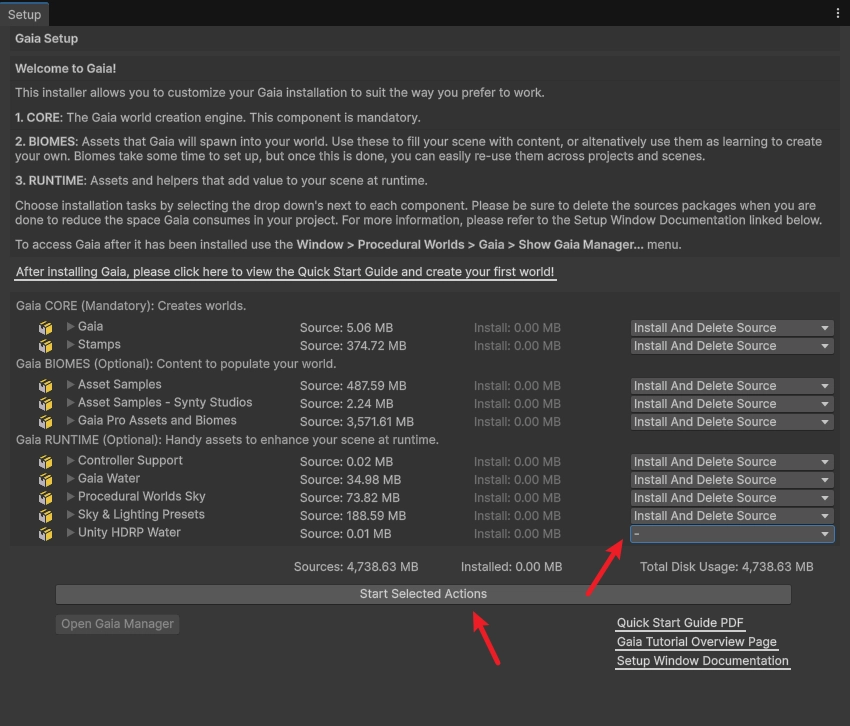Expand the Procedural Worlds Sky foldout
Screen dimensions: 850x726
[70, 496]
